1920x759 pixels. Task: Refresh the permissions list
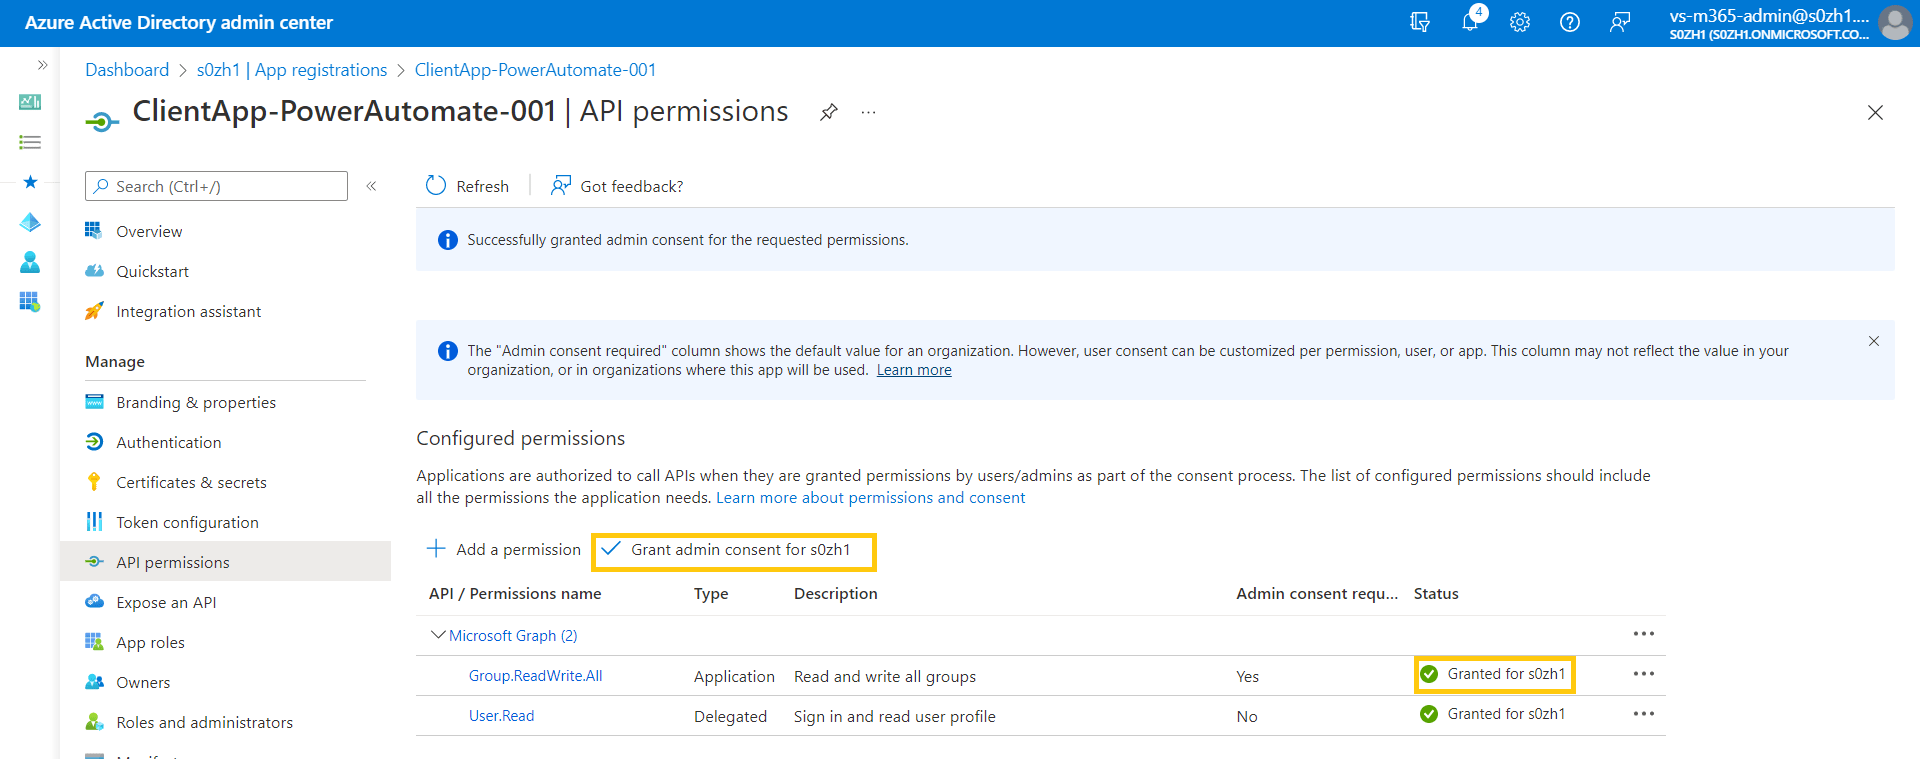[x=467, y=186]
